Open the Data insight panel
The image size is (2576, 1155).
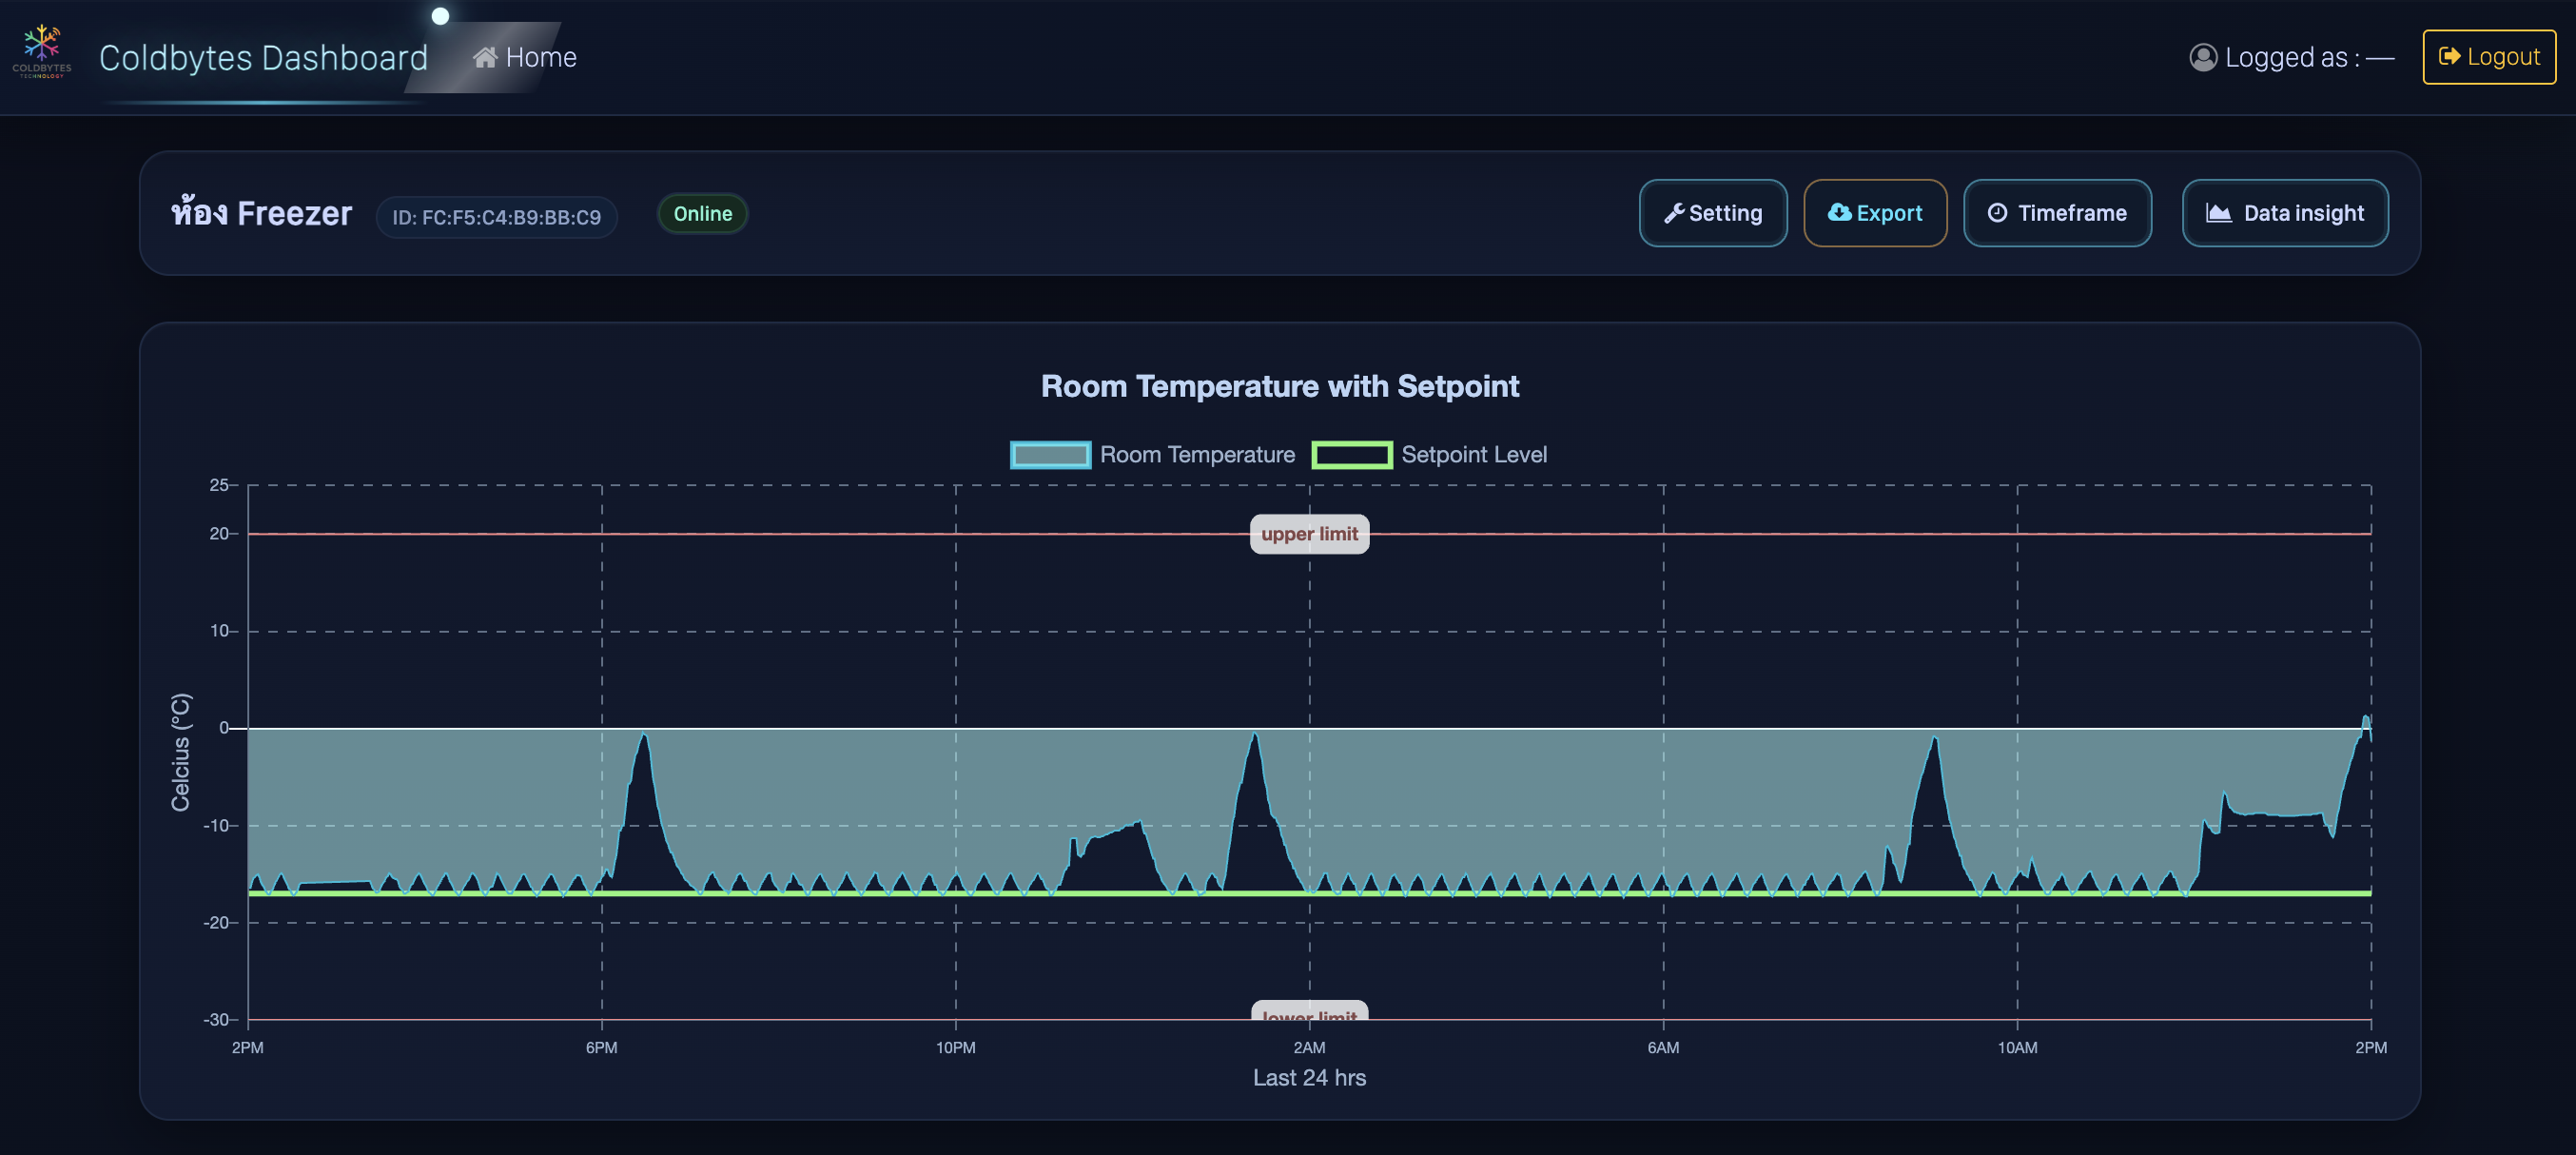2287,213
